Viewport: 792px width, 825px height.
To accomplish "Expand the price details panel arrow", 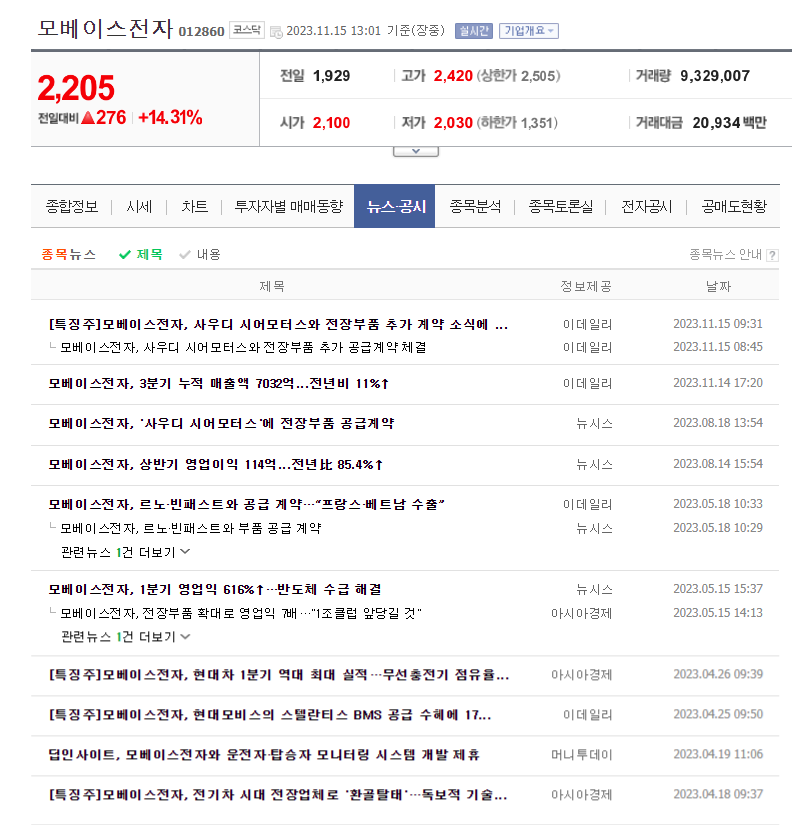I will pyautogui.click(x=416, y=152).
